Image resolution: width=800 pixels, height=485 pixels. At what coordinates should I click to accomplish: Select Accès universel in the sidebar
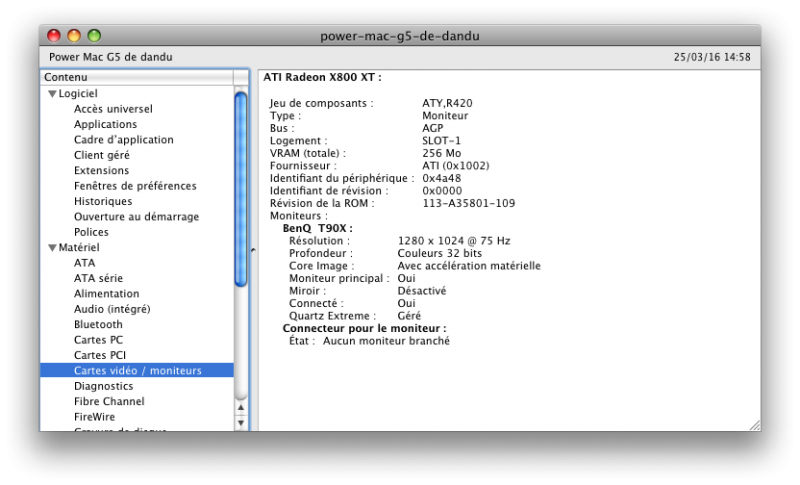113,109
